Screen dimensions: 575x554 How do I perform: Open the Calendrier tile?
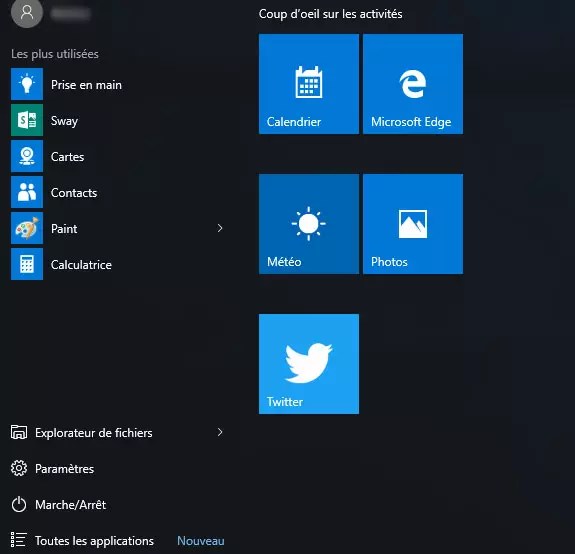pyautogui.click(x=309, y=84)
